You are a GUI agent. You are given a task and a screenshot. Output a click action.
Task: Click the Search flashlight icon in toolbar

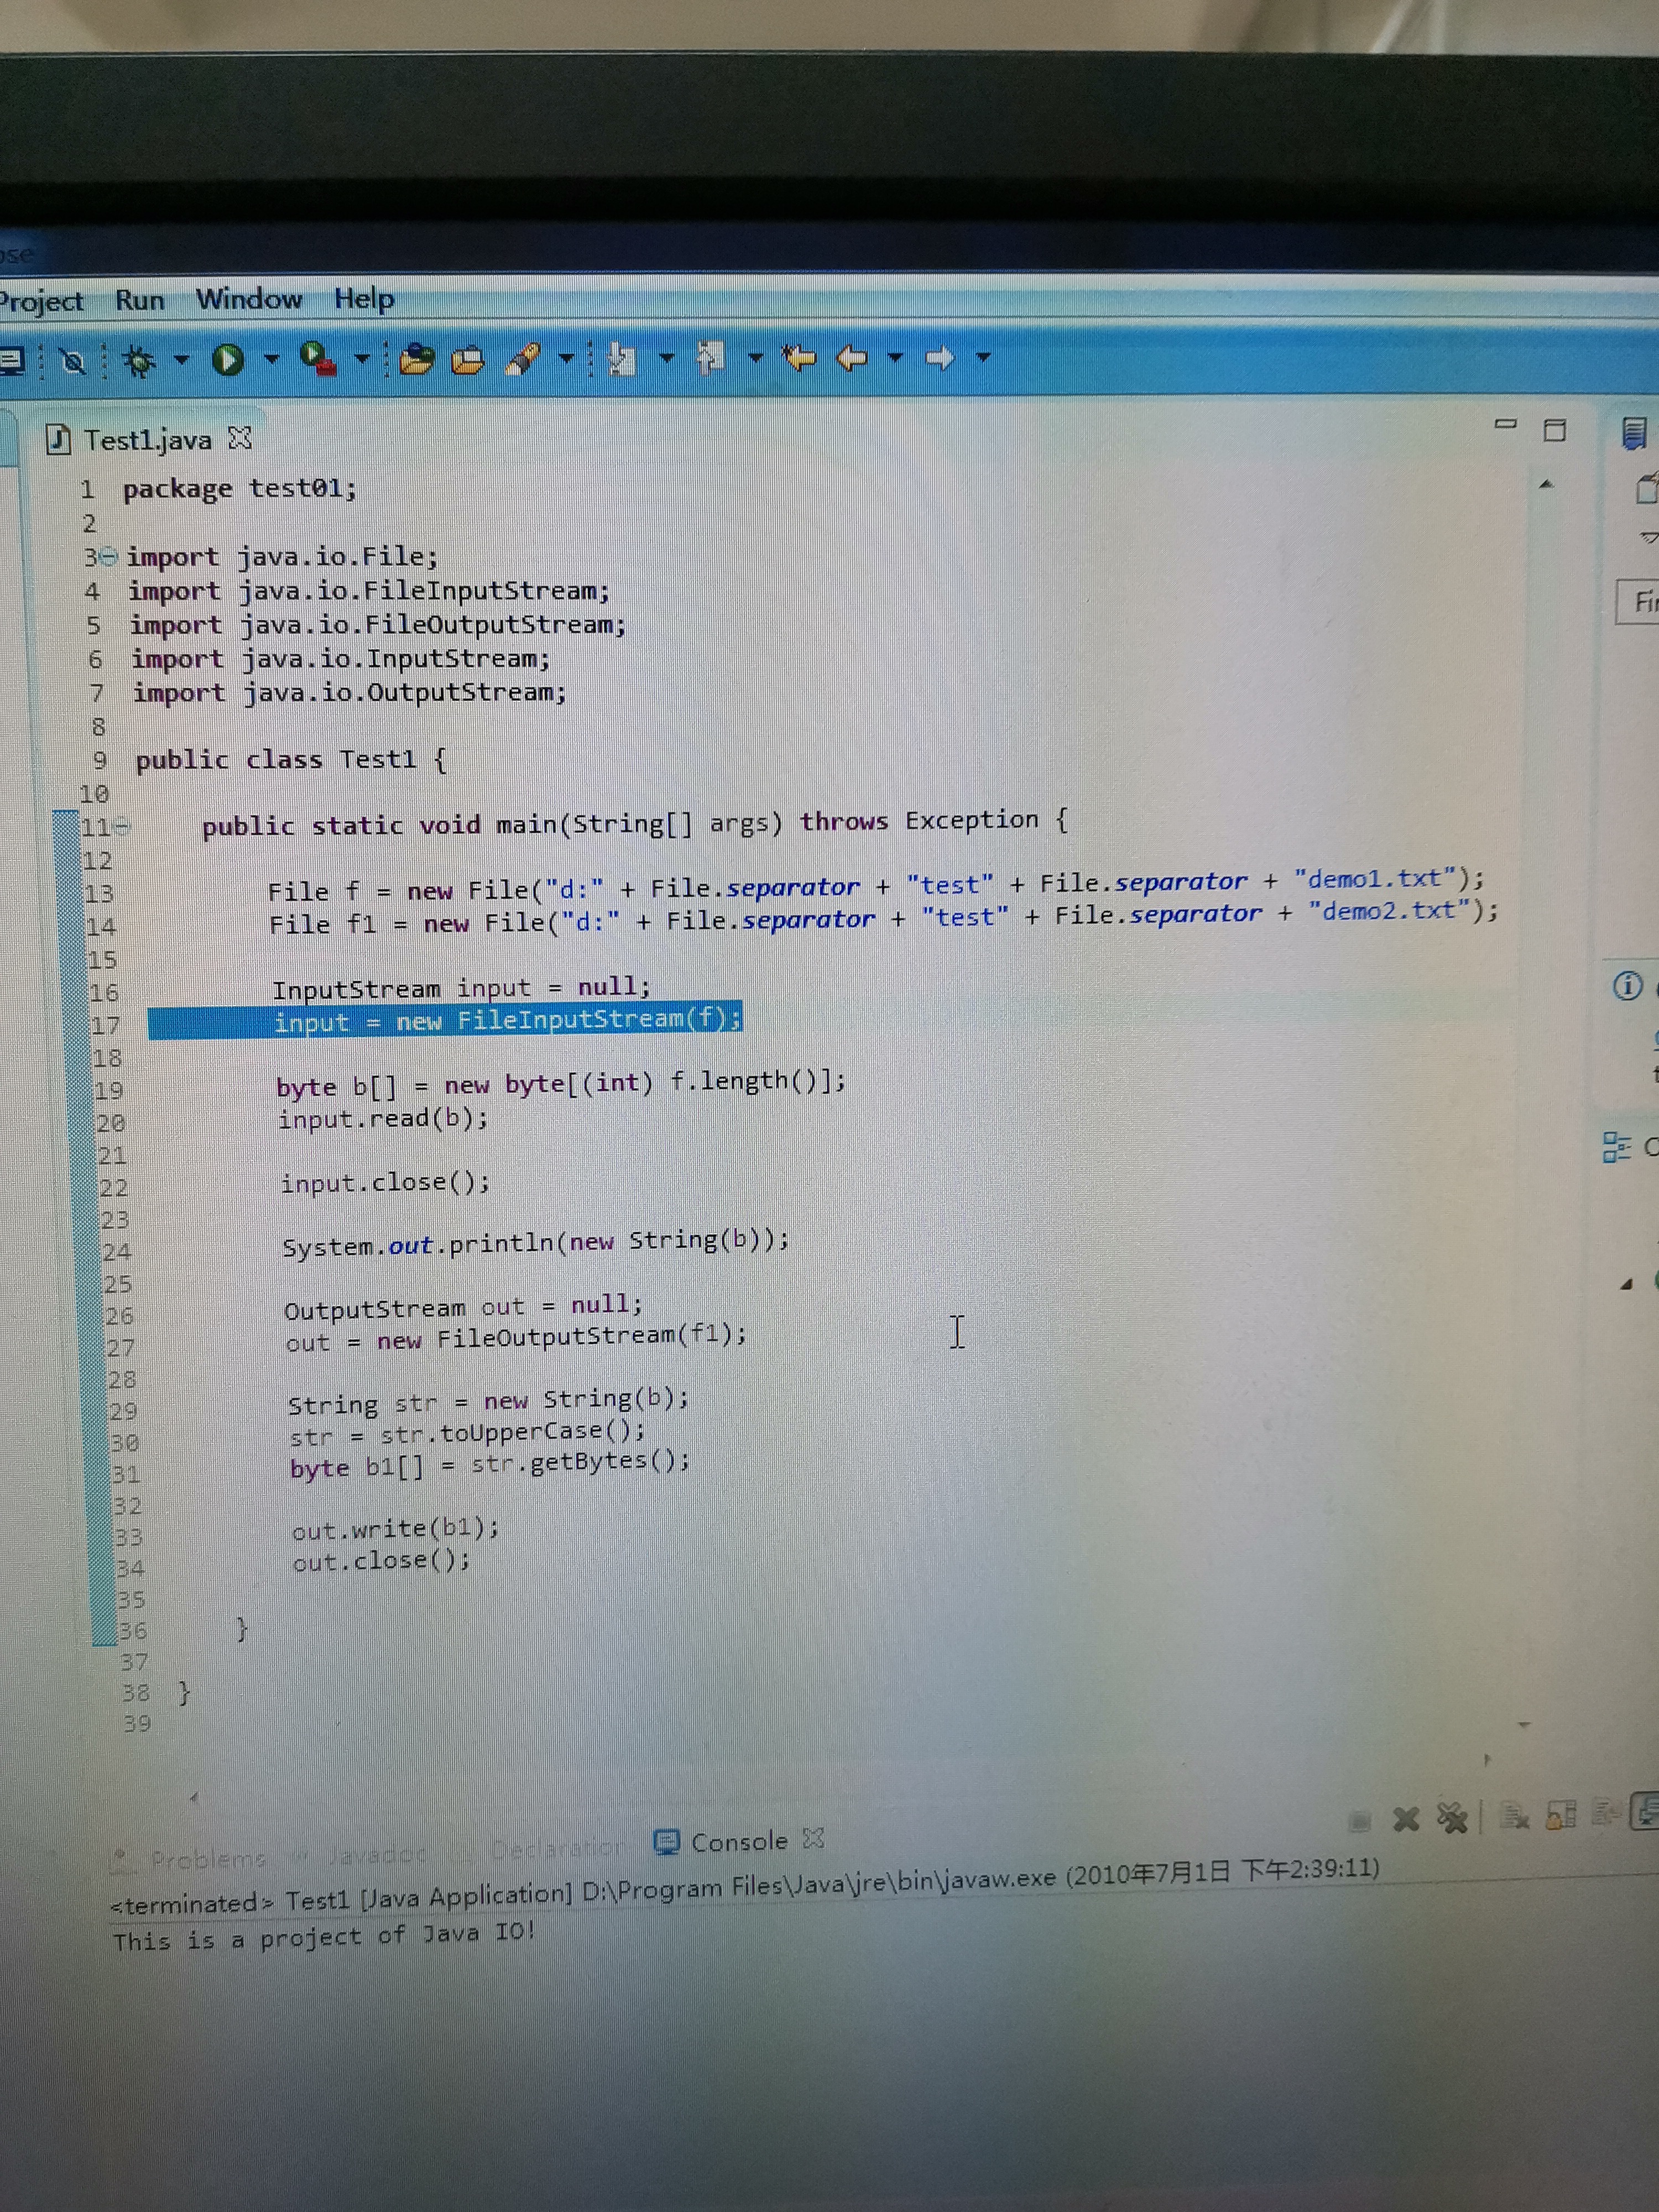(523, 358)
